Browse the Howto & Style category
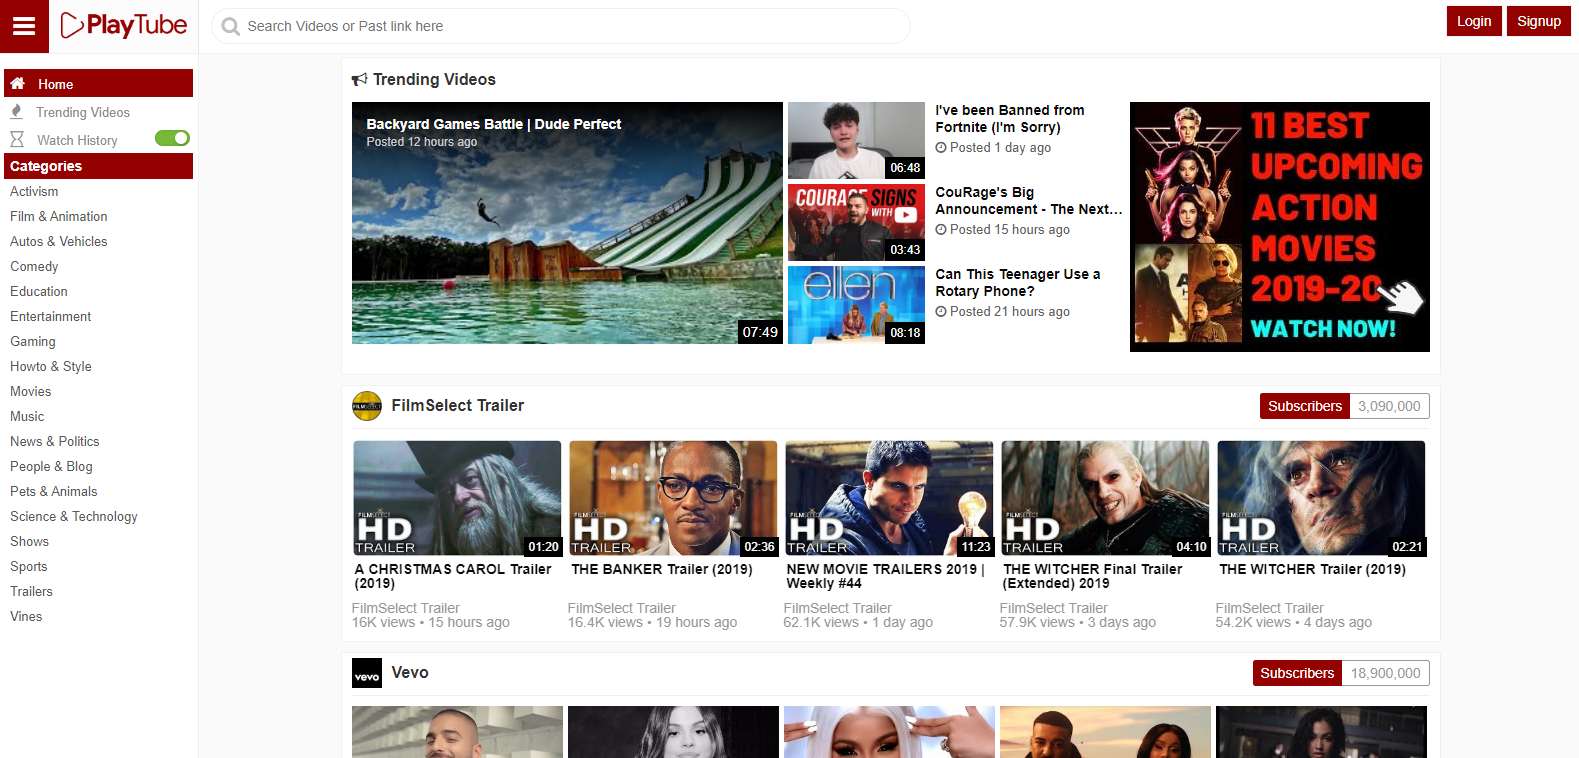The width and height of the screenshot is (1579, 758). (51, 366)
